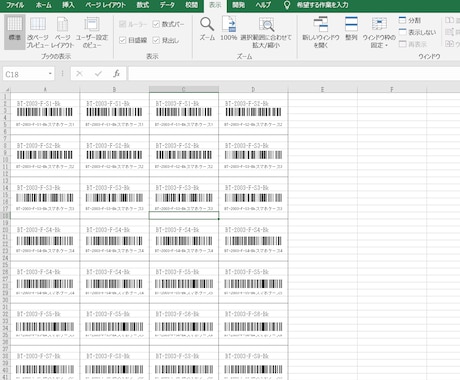Open ユーザー設定のビュー custom views
This screenshot has height=380, width=460.
92,32
